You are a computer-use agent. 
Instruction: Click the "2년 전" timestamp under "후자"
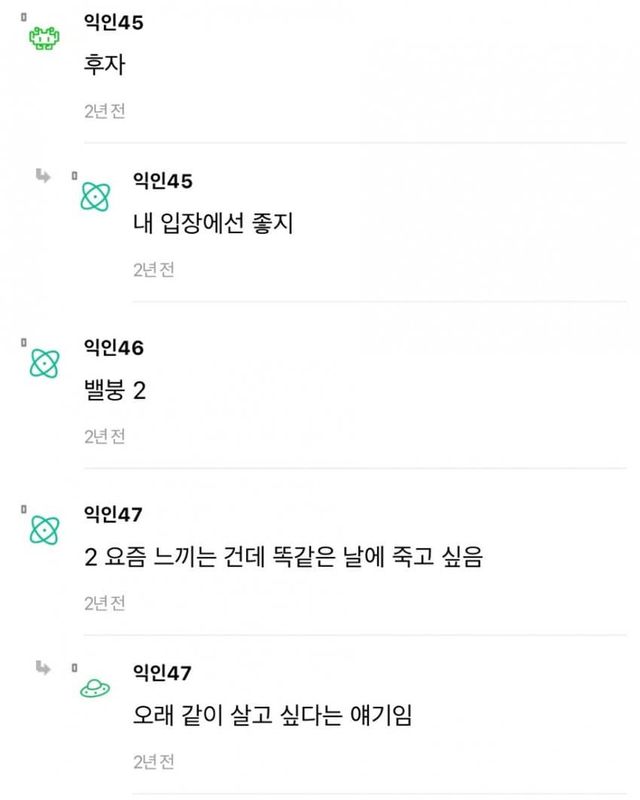[x=104, y=111]
